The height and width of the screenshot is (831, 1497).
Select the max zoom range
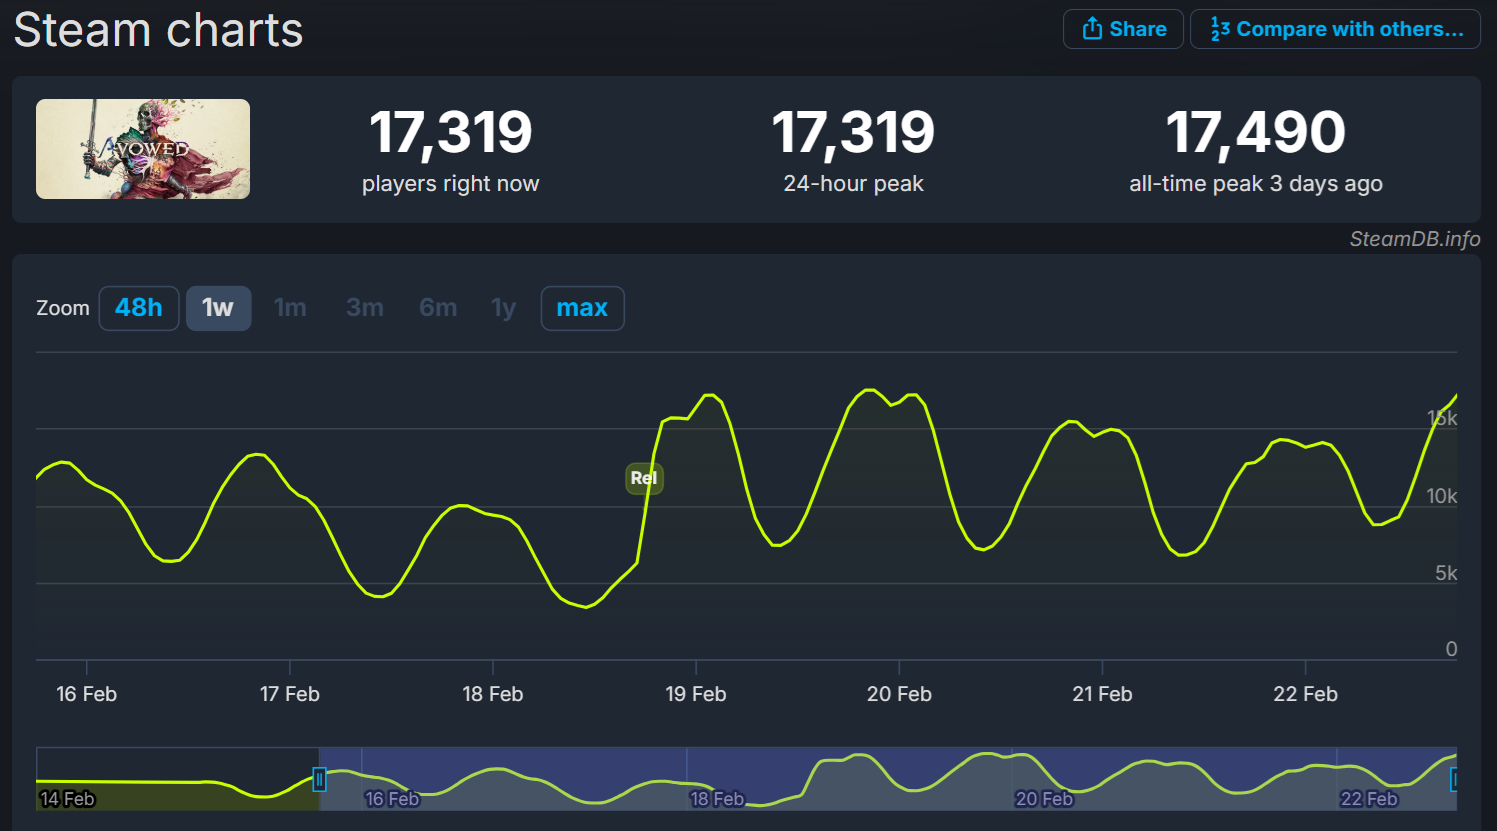582,308
